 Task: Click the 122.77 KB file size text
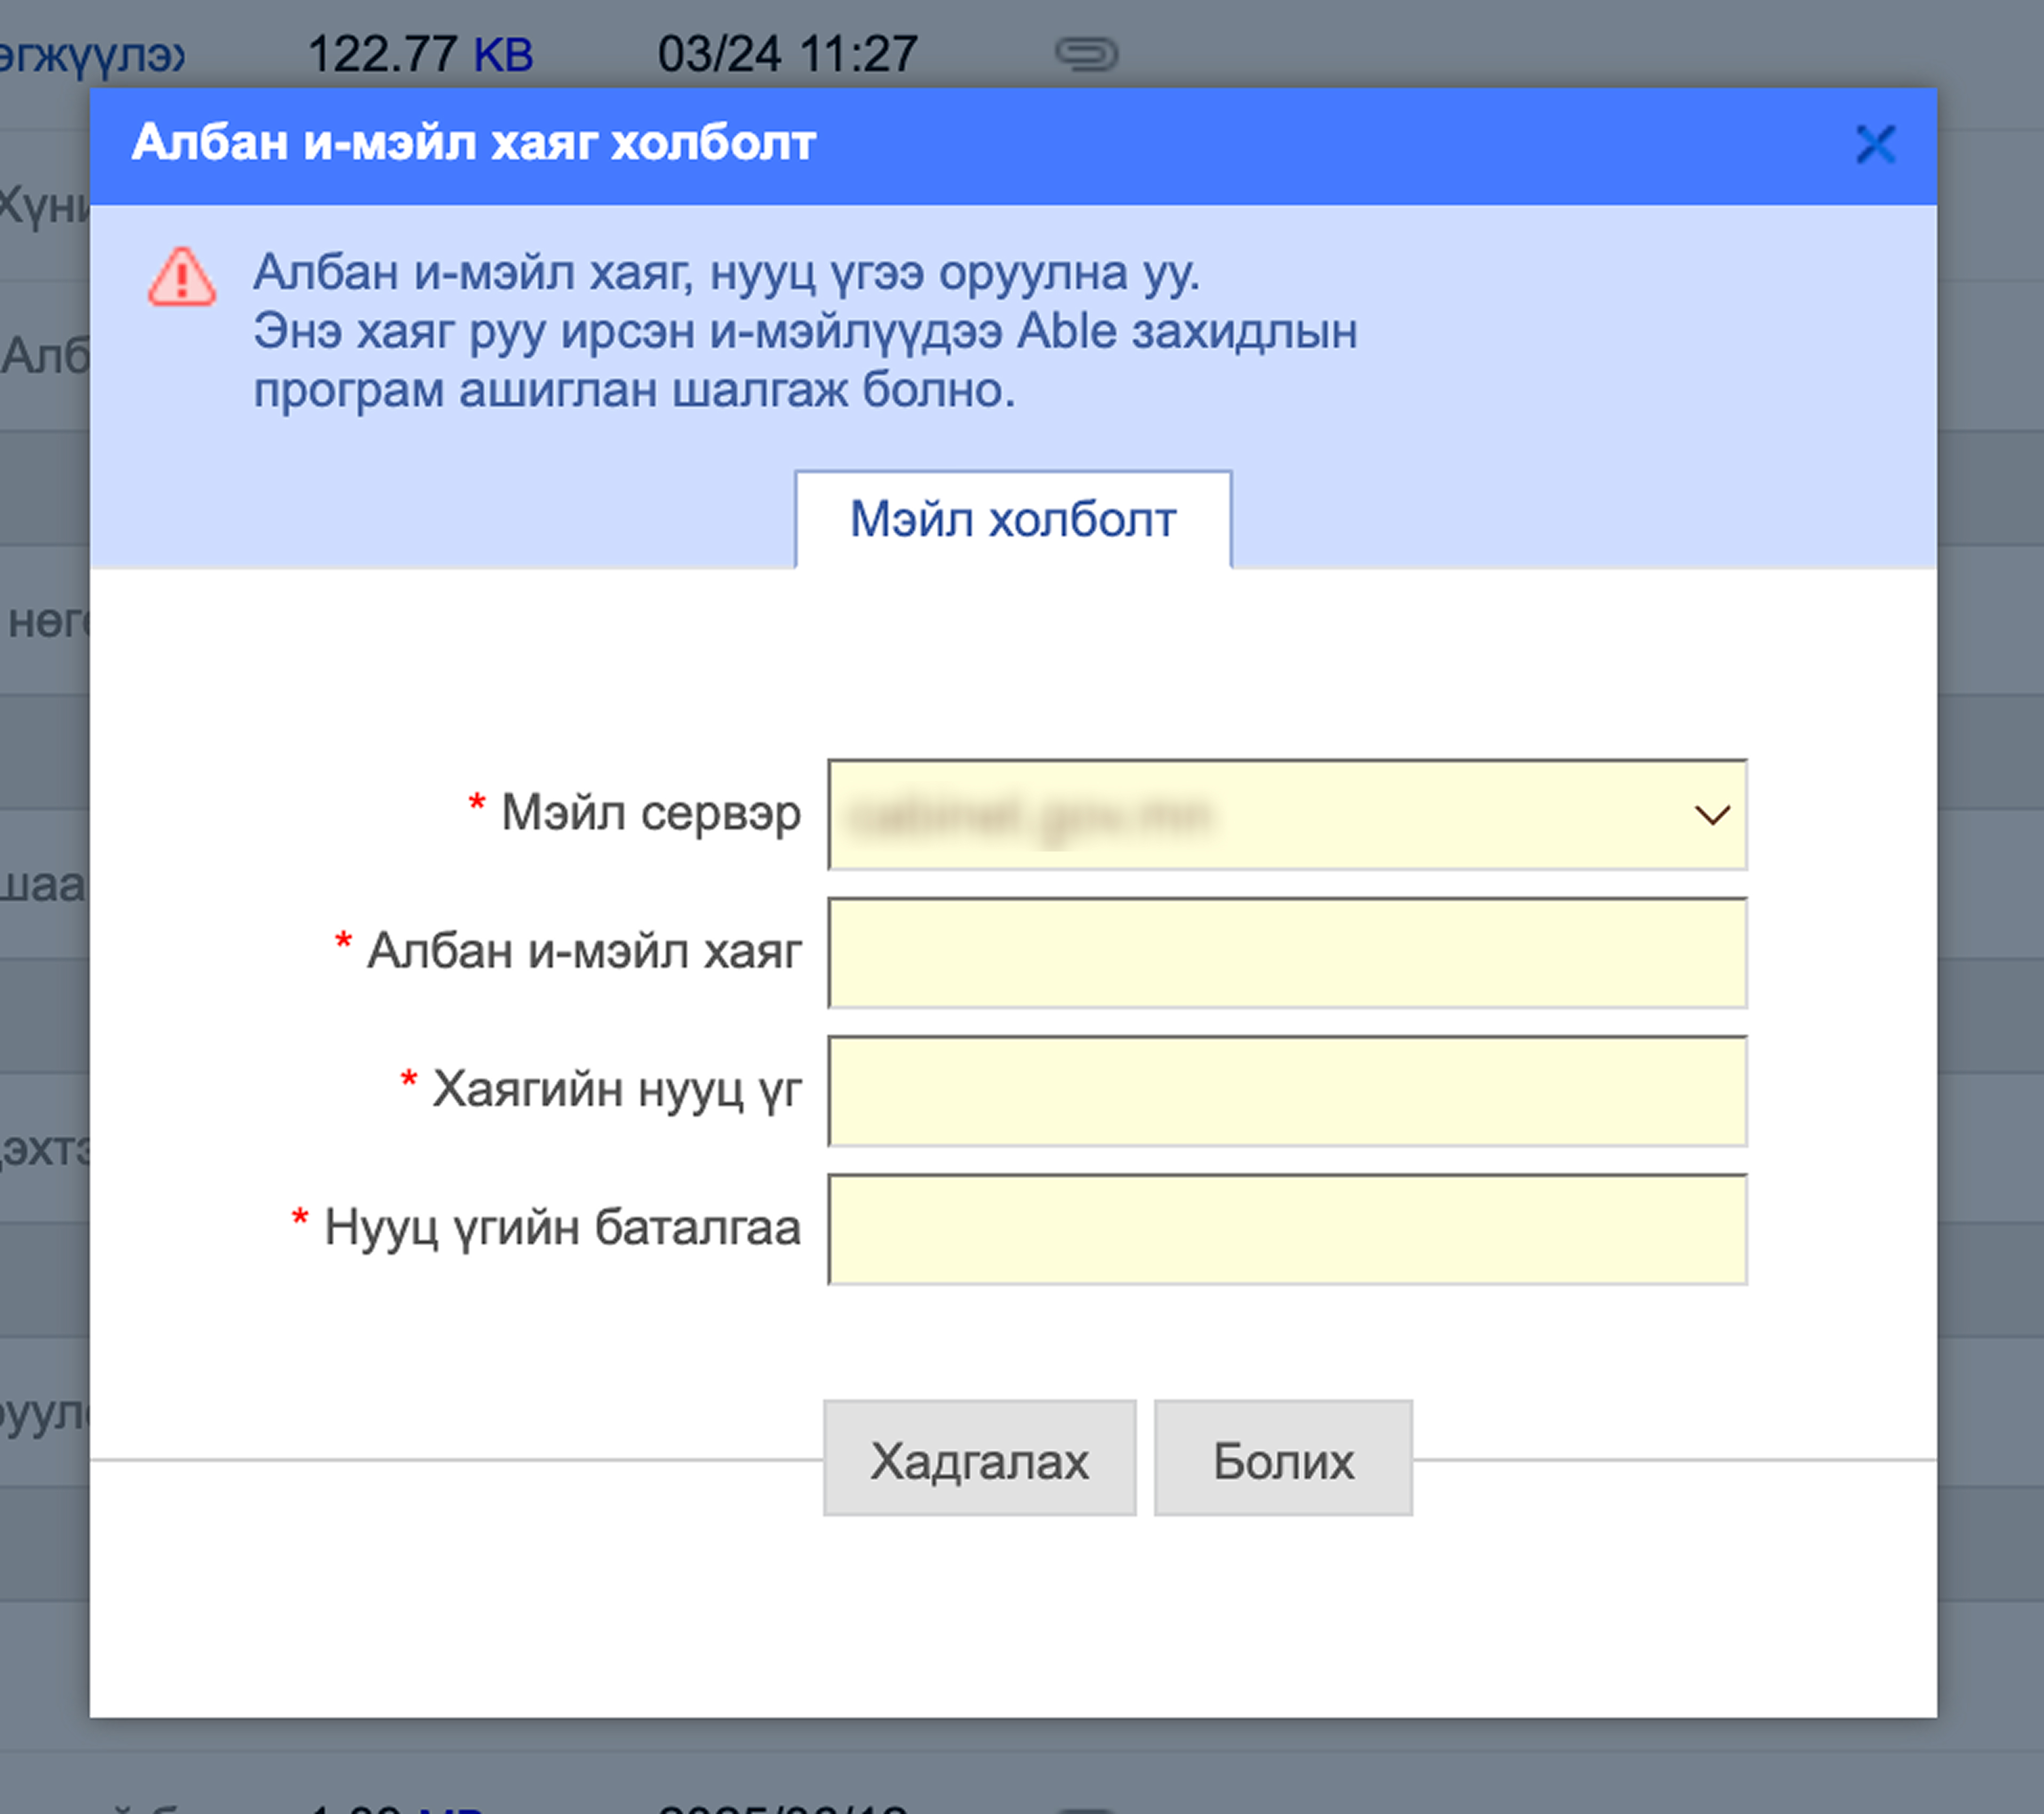pos(420,54)
